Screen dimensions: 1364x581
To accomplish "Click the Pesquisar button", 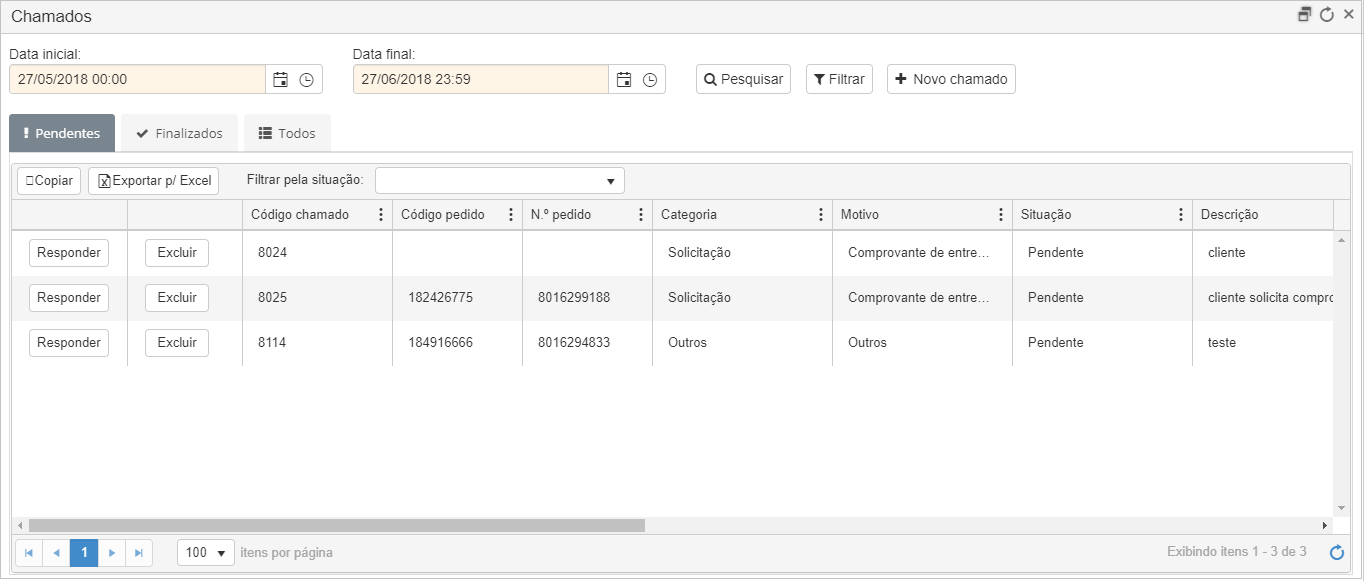I will point(743,79).
